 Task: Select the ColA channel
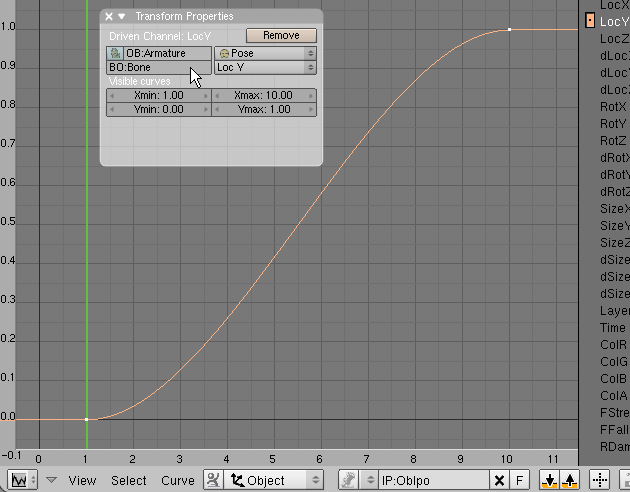click(614, 396)
